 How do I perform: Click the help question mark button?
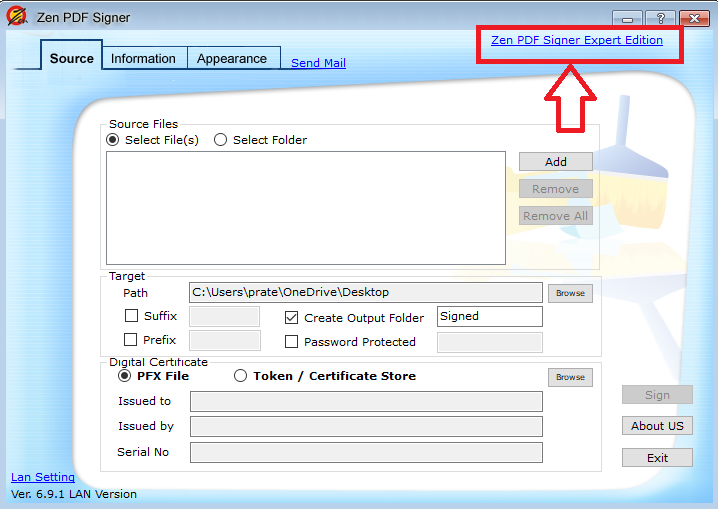pyautogui.click(x=660, y=18)
